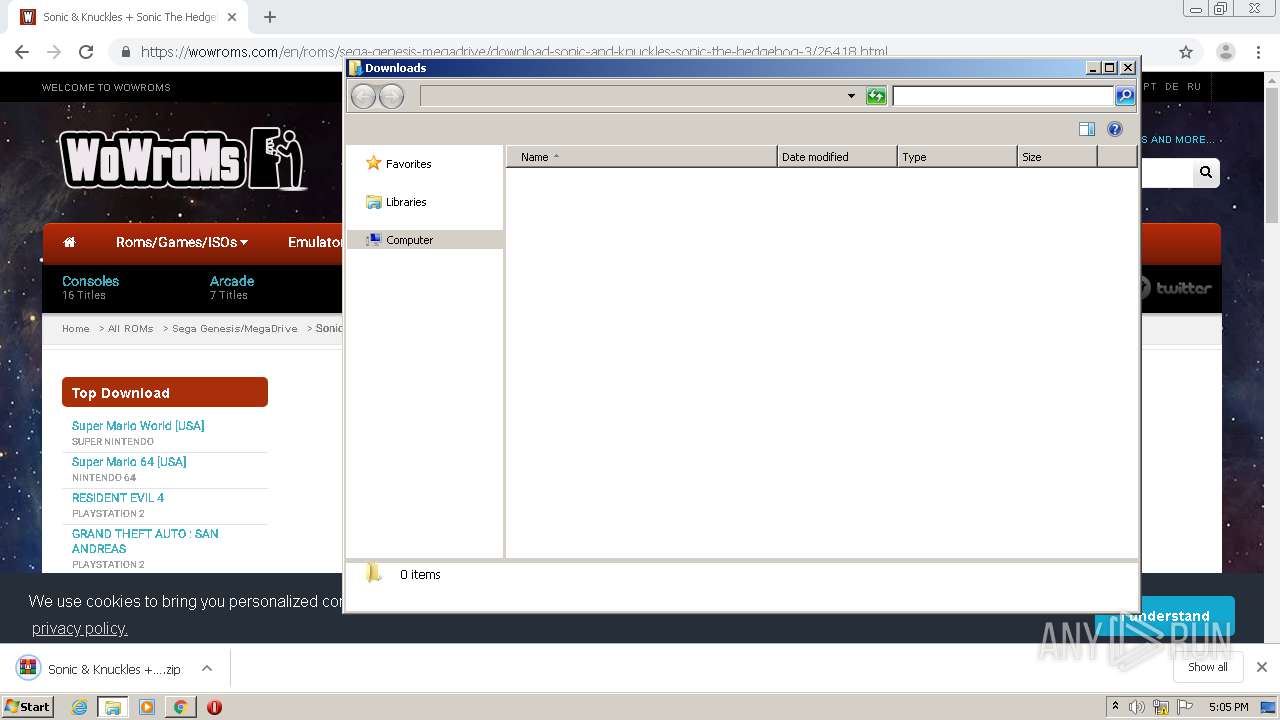This screenshot has height=720, width=1280.
Task: Bookmark this page with the star icon
Action: pyautogui.click(x=1186, y=52)
